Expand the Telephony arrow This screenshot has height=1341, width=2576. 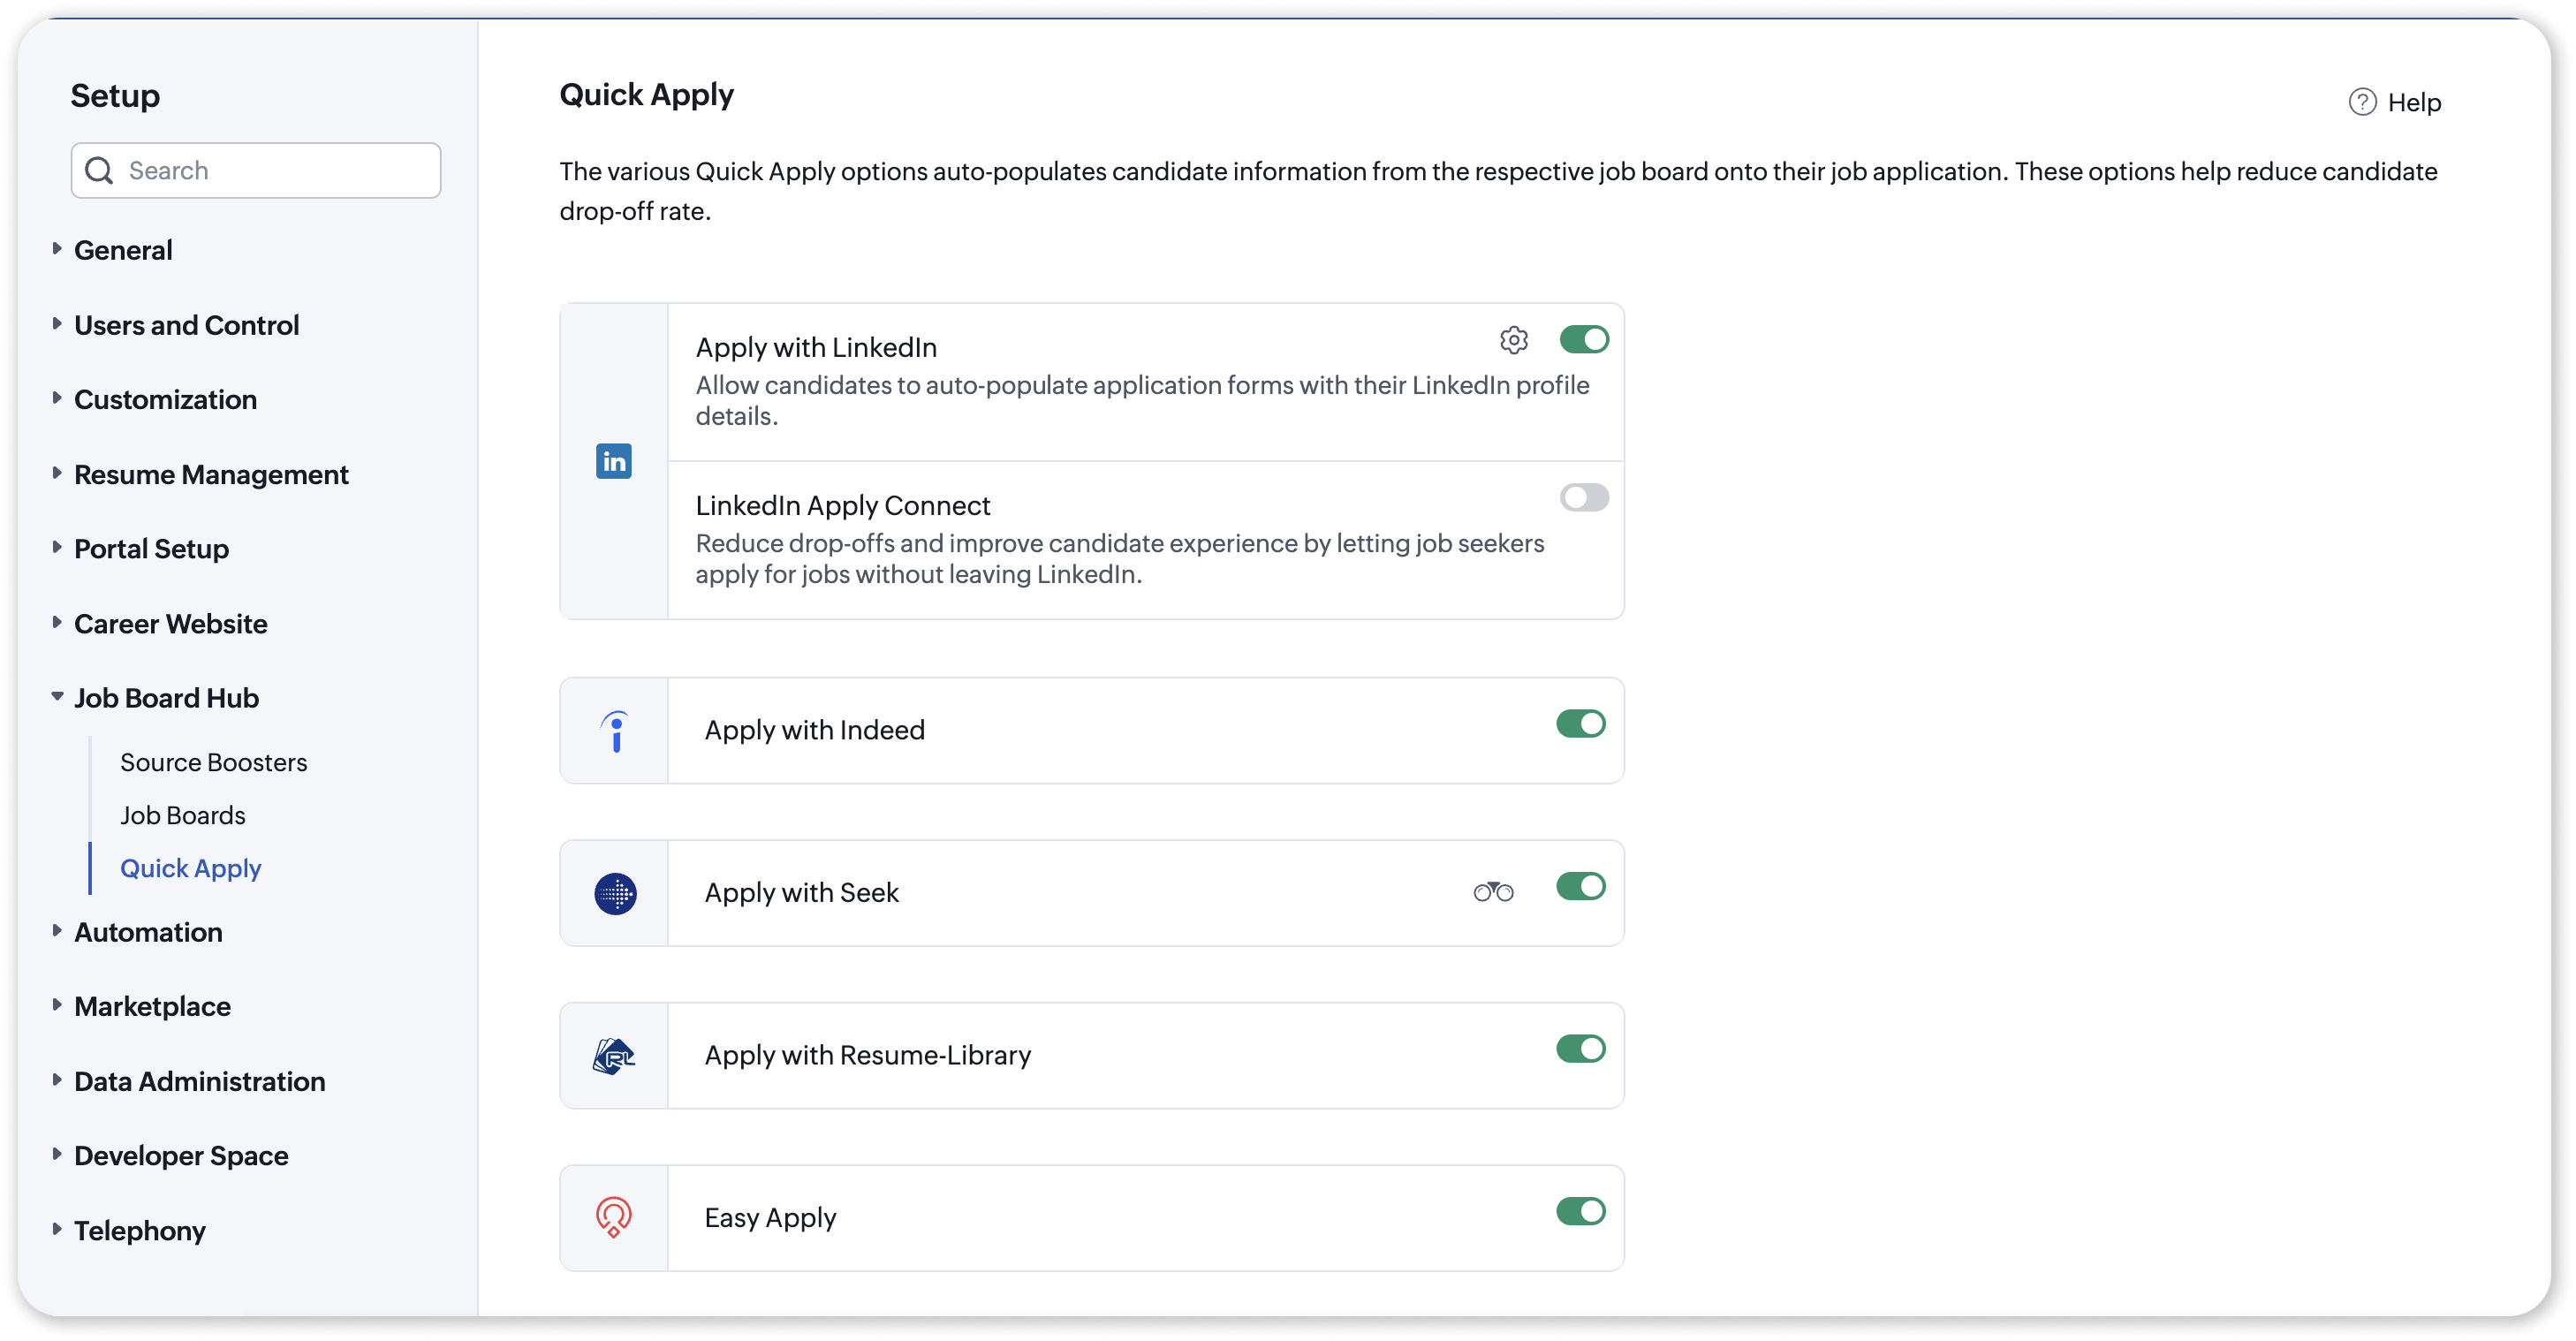pos(56,1228)
